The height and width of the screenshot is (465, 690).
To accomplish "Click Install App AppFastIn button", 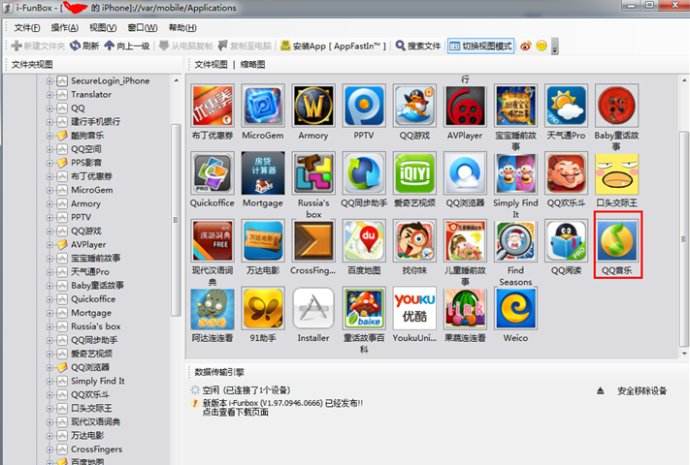I will (333, 46).
